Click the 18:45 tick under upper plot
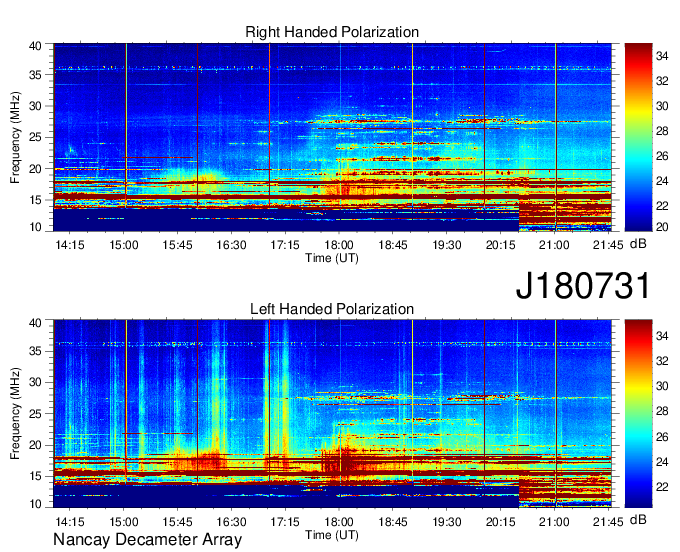Screen dimensions: 680x552 [x=393, y=245]
